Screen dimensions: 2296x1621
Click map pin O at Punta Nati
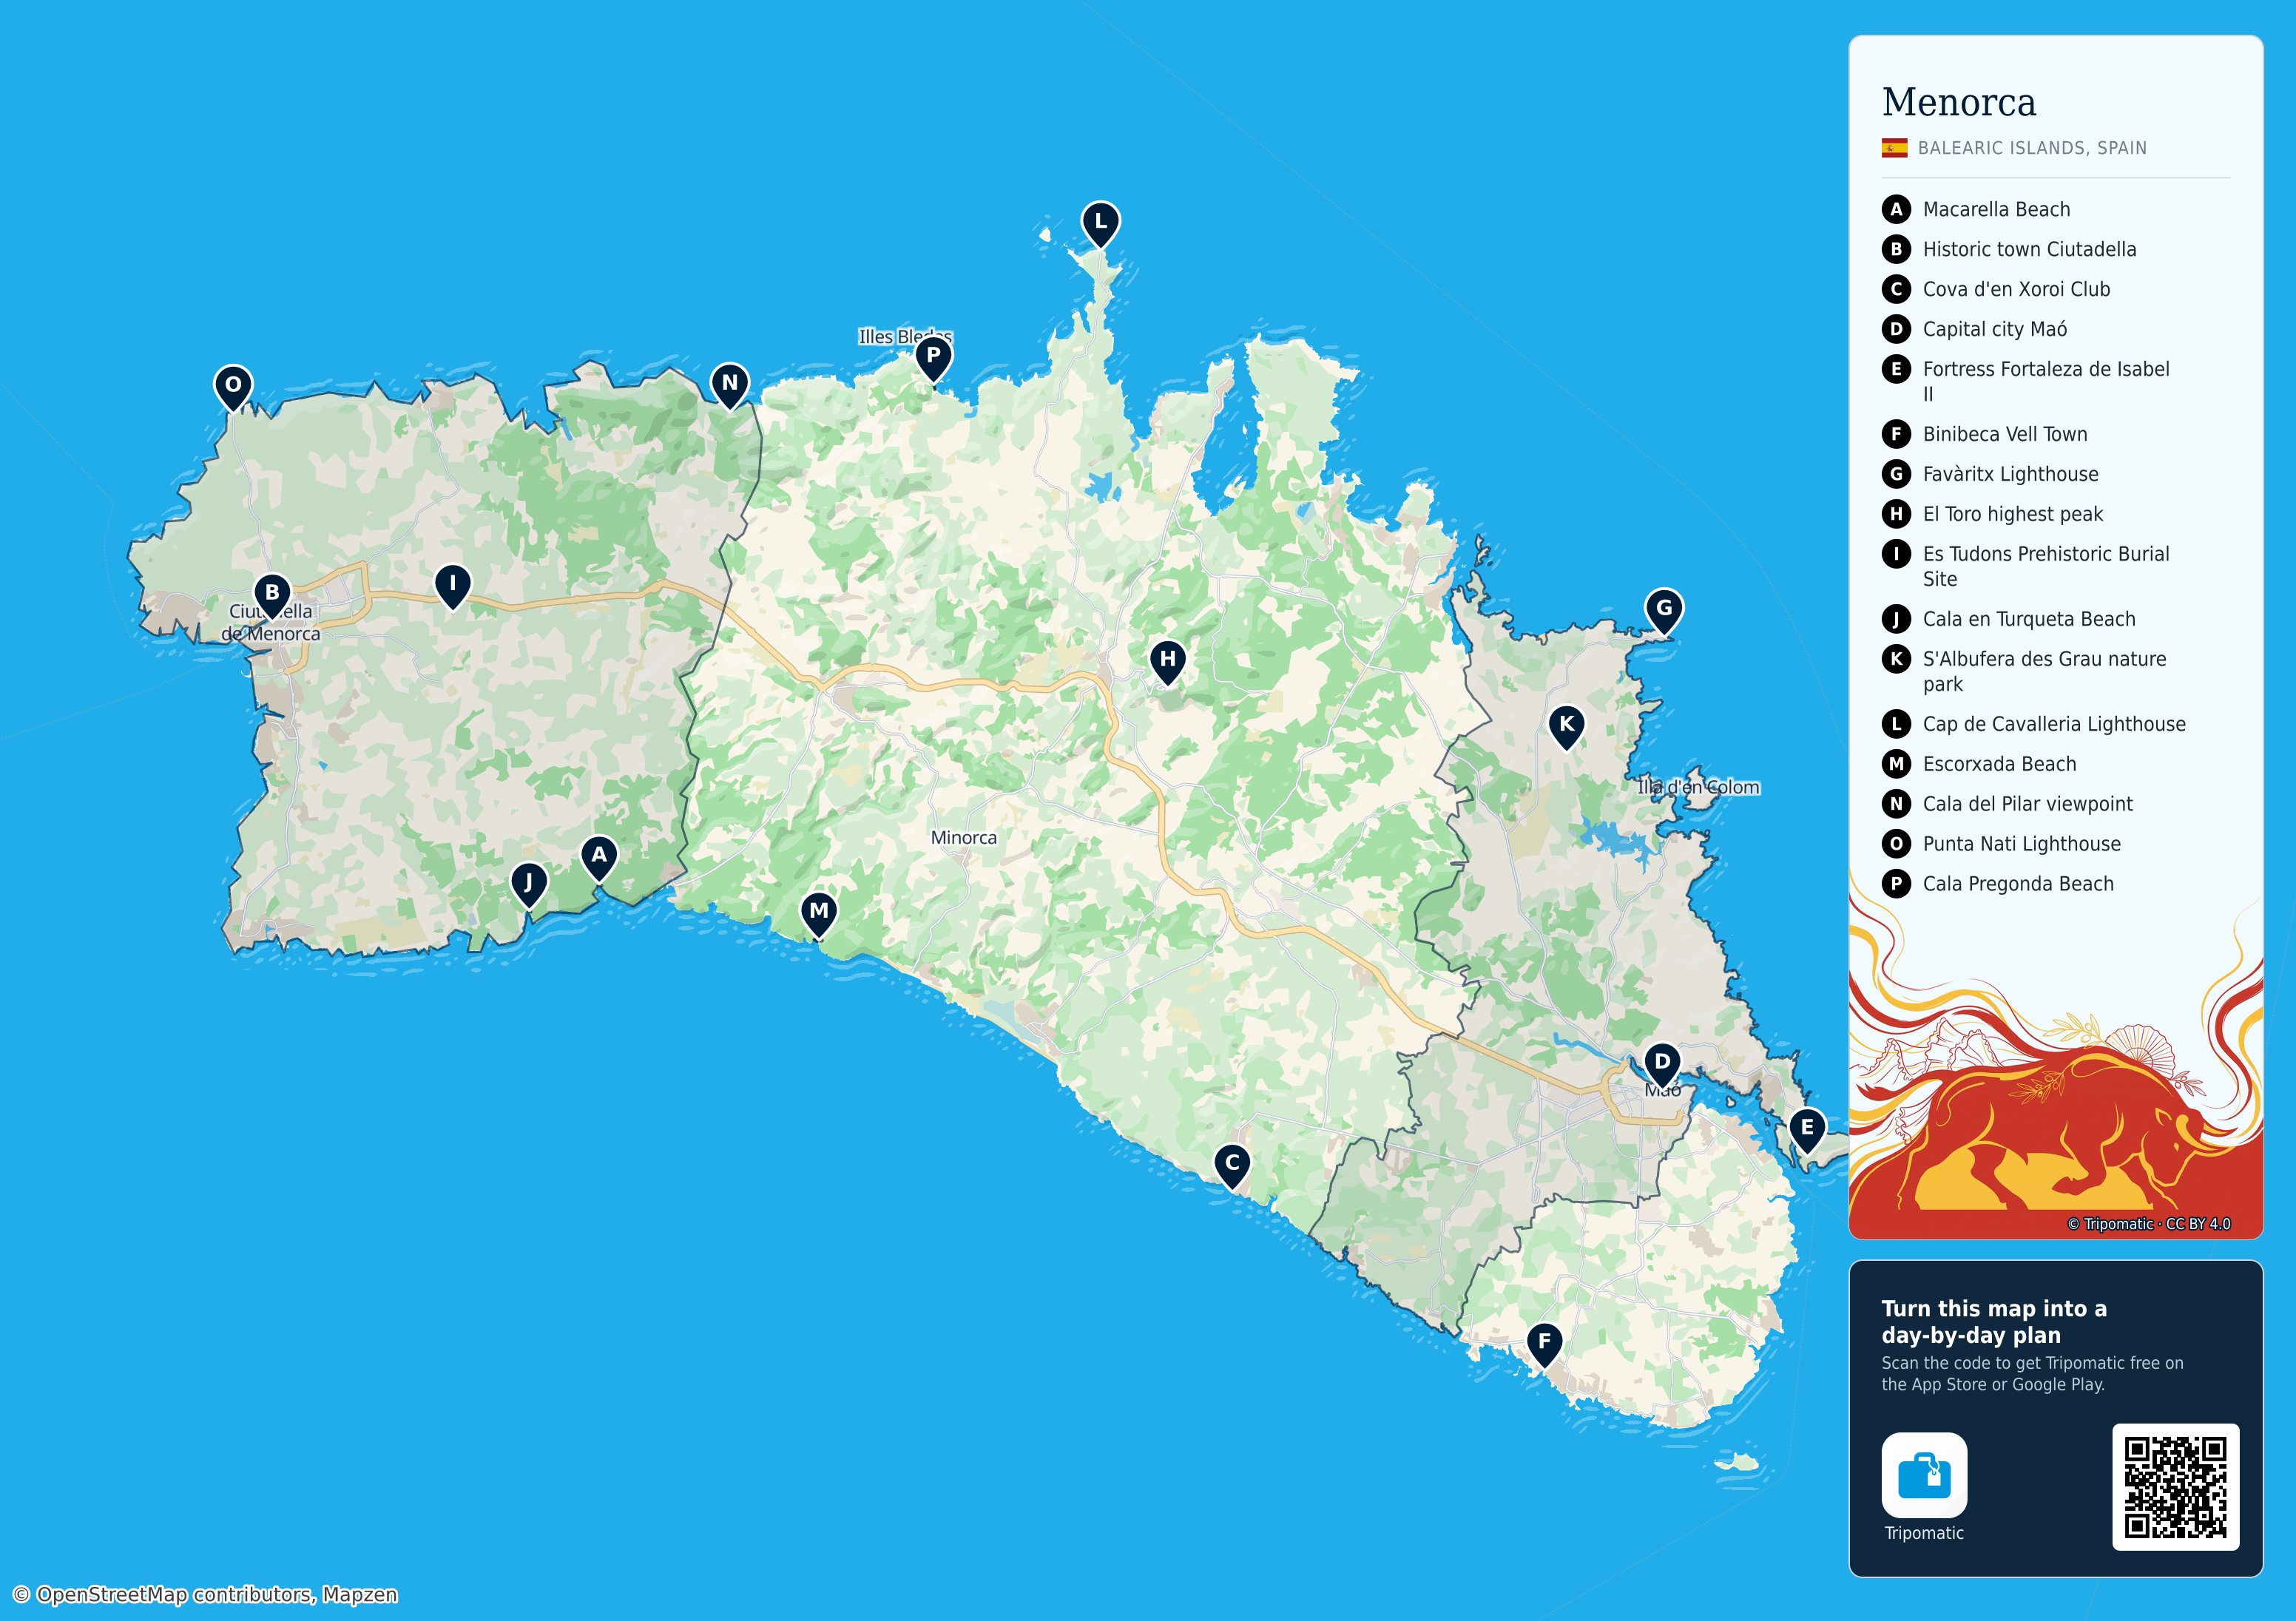pos(233,388)
